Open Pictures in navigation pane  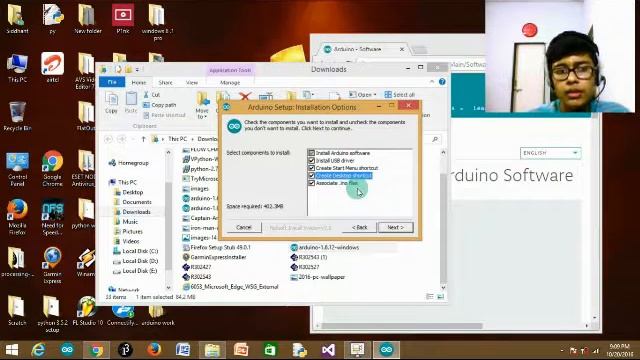tap(129, 231)
